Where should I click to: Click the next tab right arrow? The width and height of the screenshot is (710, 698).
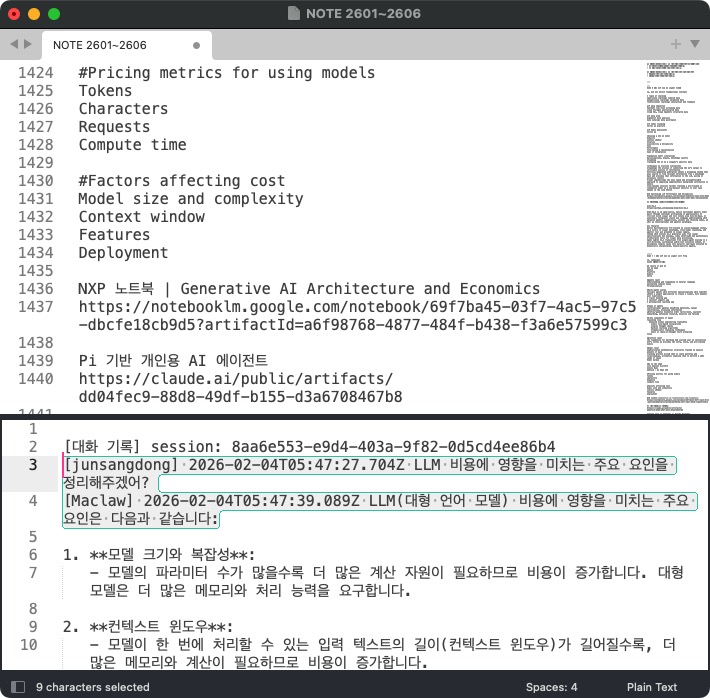coord(27,45)
